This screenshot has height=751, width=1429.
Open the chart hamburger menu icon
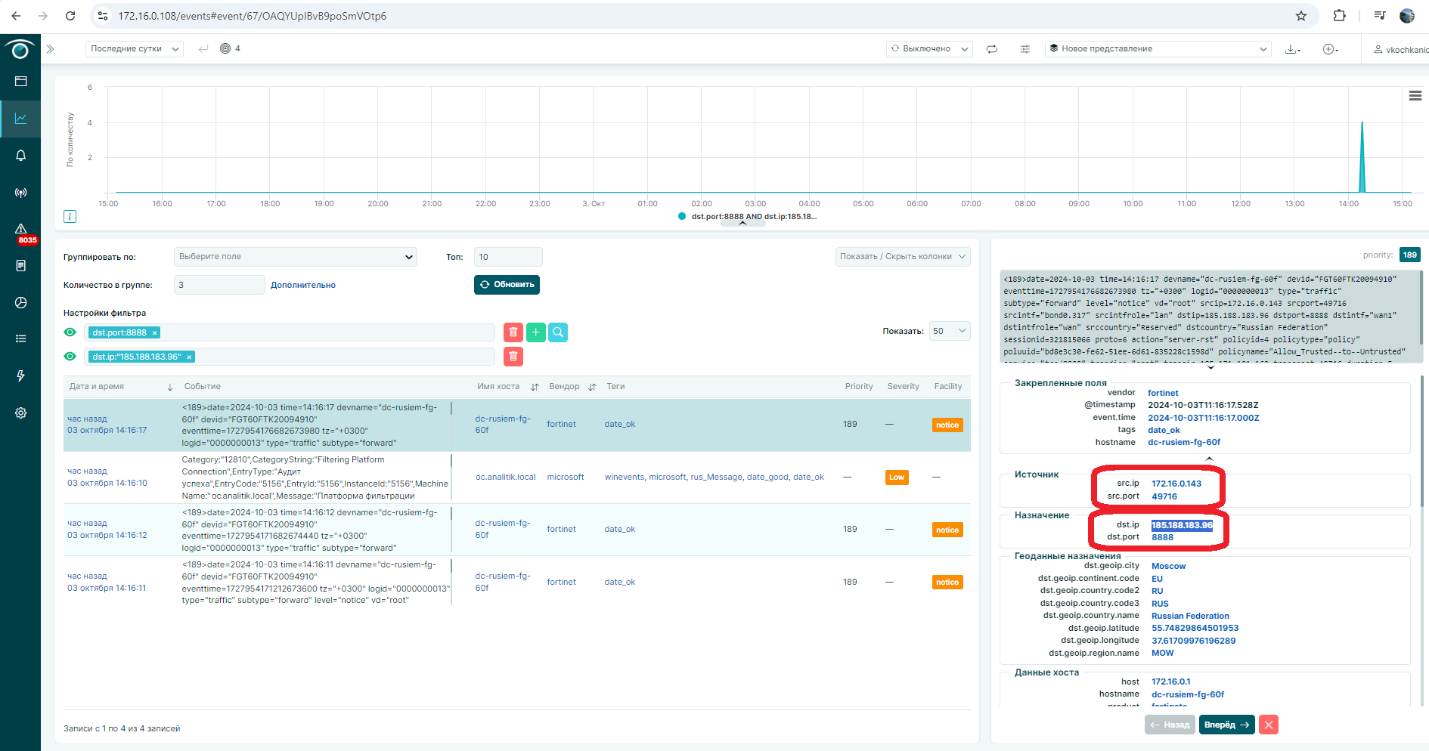[x=1415, y=95]
